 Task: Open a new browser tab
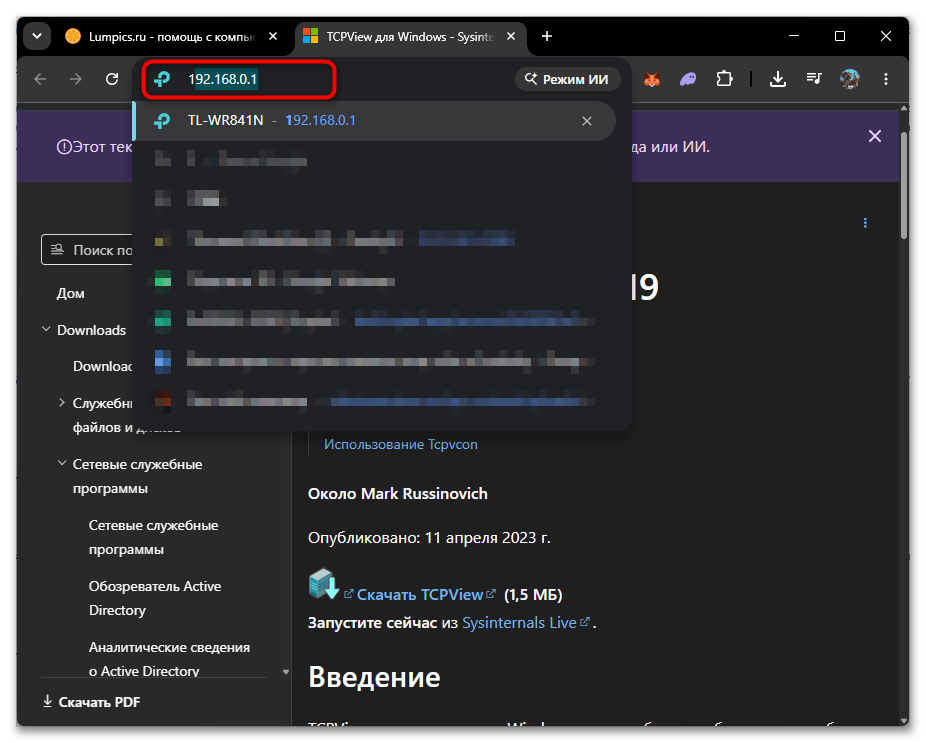pyautogui.click(x=547, y=37)
